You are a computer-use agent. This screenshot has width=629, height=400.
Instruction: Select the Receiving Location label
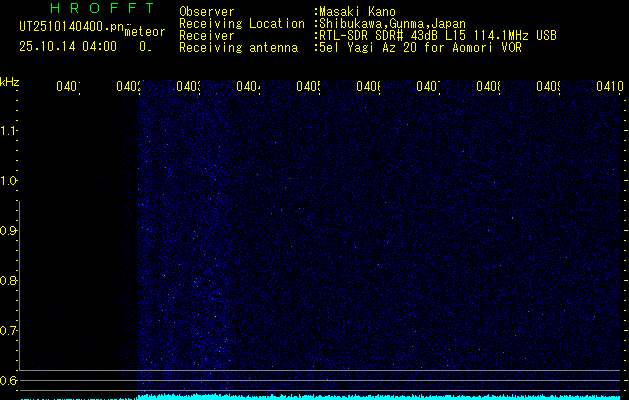click(242, 24)
